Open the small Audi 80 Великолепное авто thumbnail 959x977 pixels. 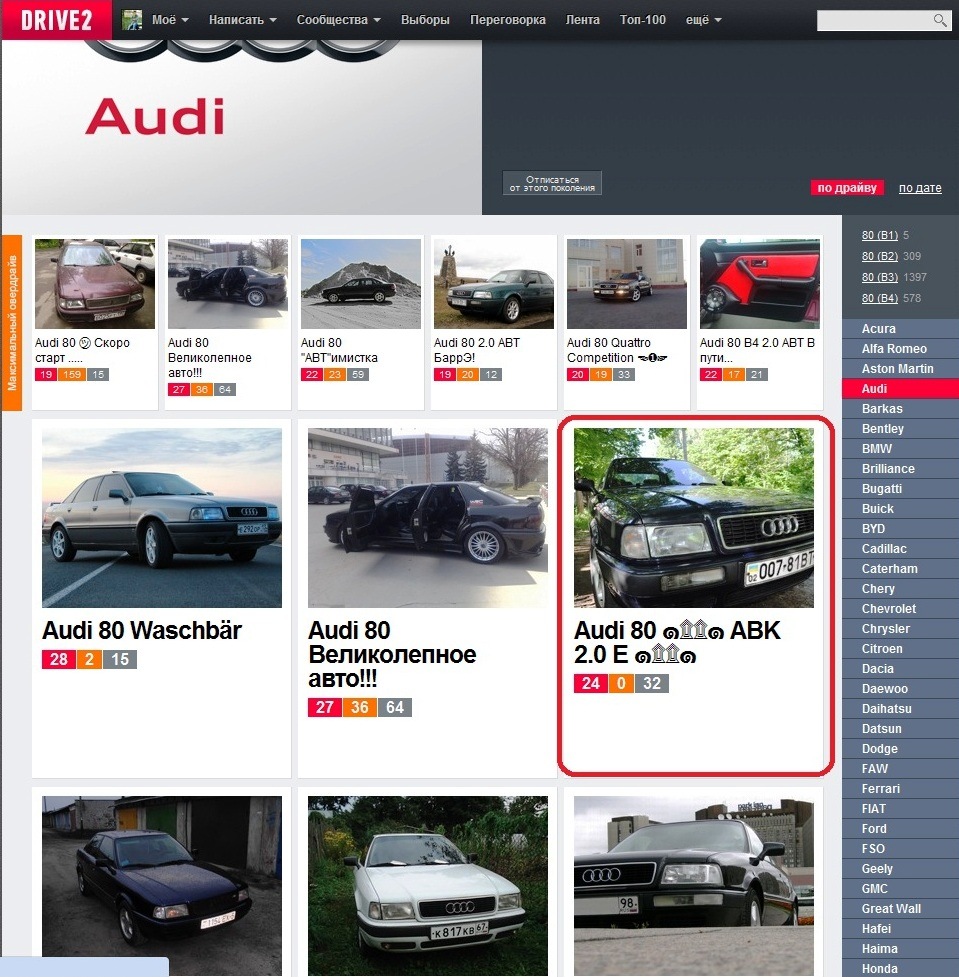[x=227, y=284]
